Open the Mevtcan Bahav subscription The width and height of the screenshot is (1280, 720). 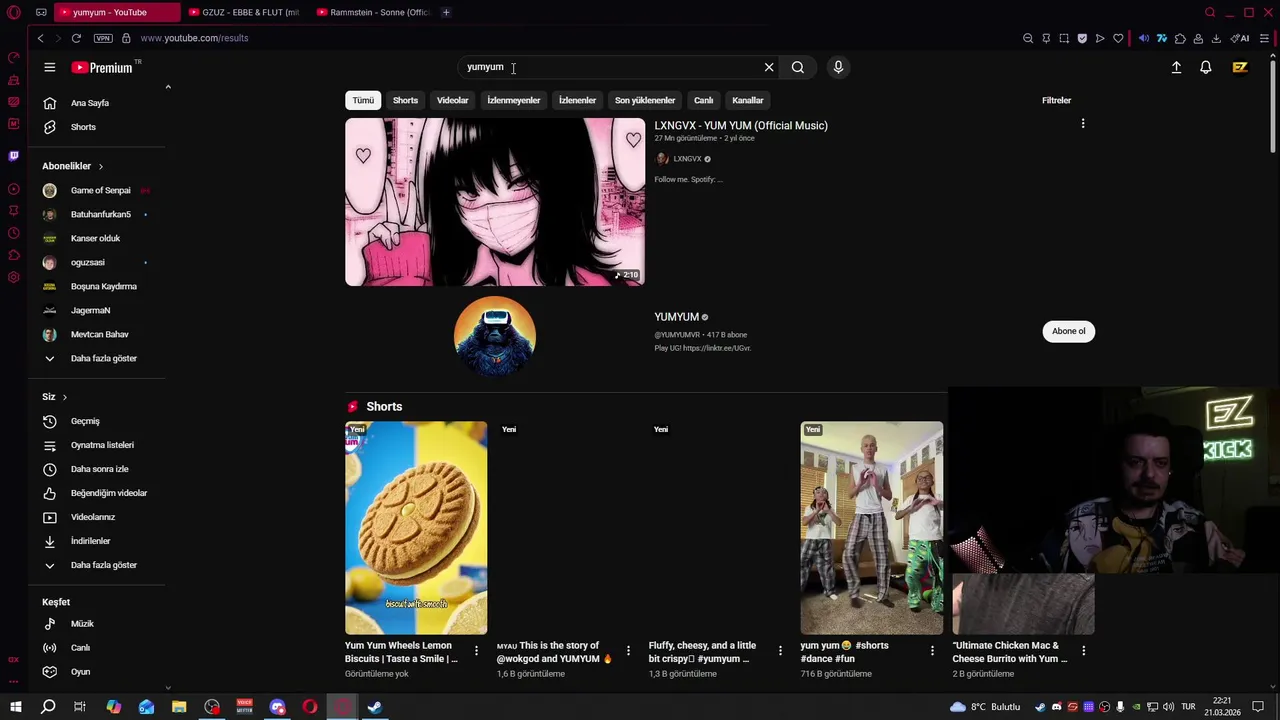pos(98,334)
